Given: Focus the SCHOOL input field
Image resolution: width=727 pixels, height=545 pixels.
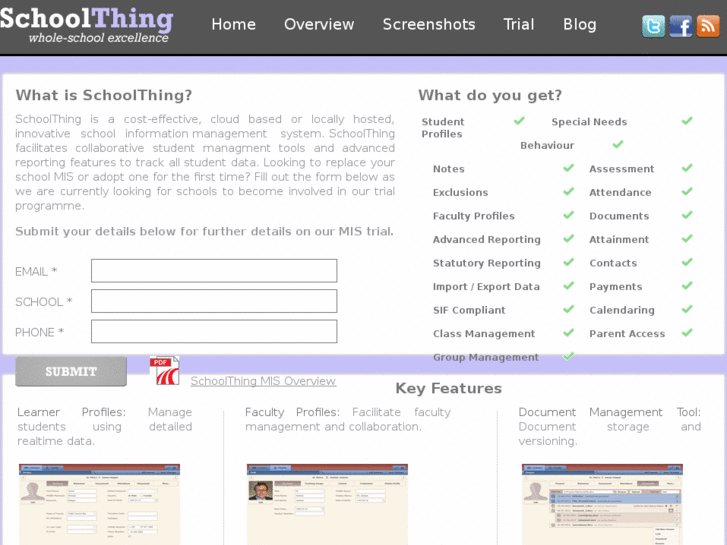Looking at the screenshot, I should (214, 301).
